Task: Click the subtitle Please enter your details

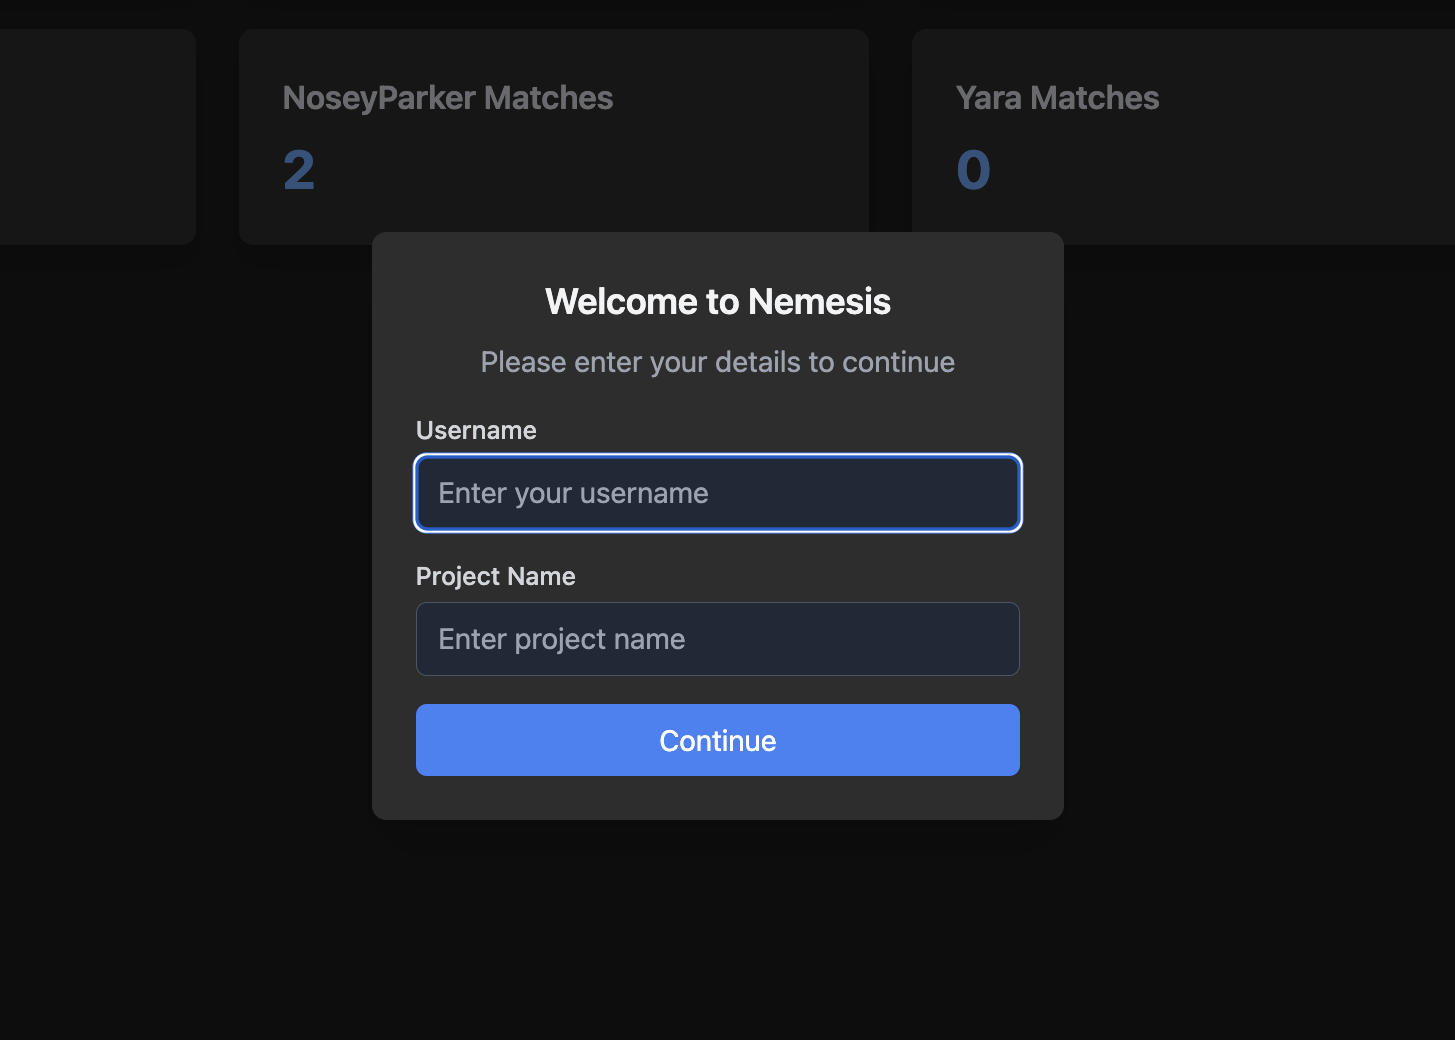Action: point(717,362)
